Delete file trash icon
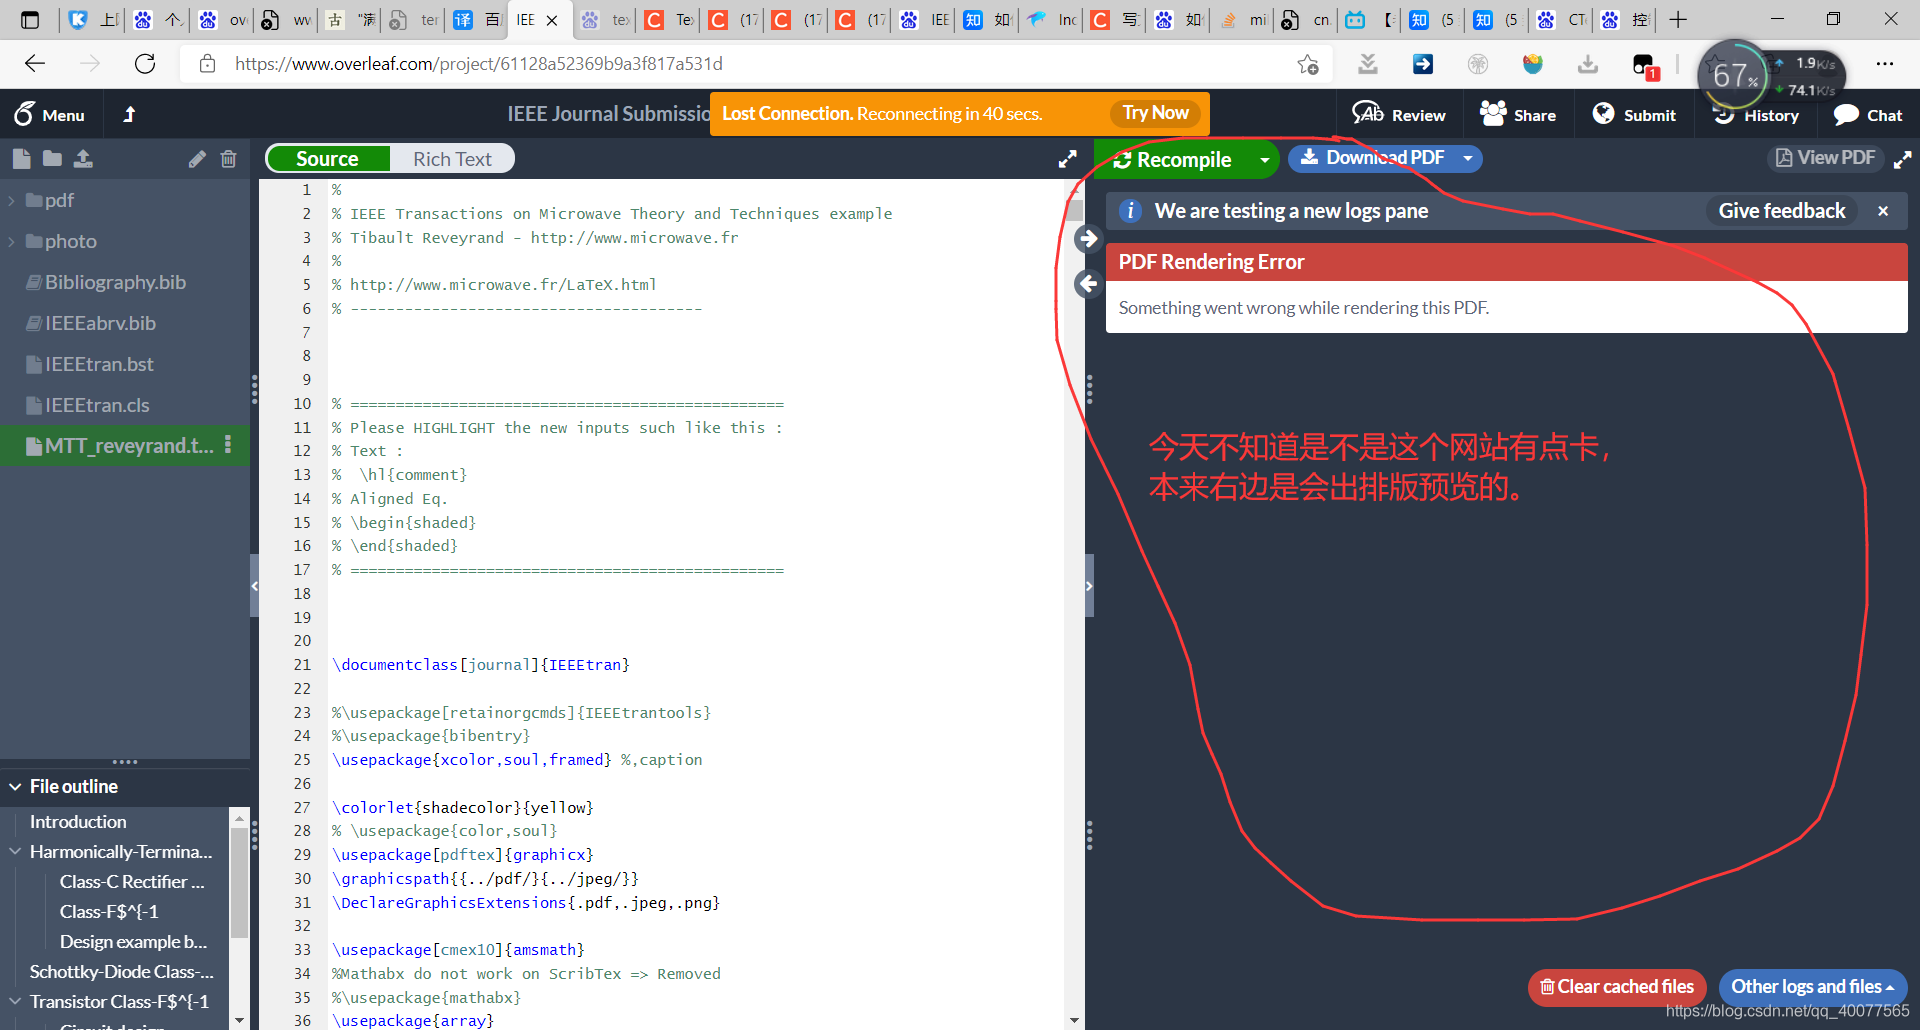Viewport: 1920px width, 1030px height. 228,159
